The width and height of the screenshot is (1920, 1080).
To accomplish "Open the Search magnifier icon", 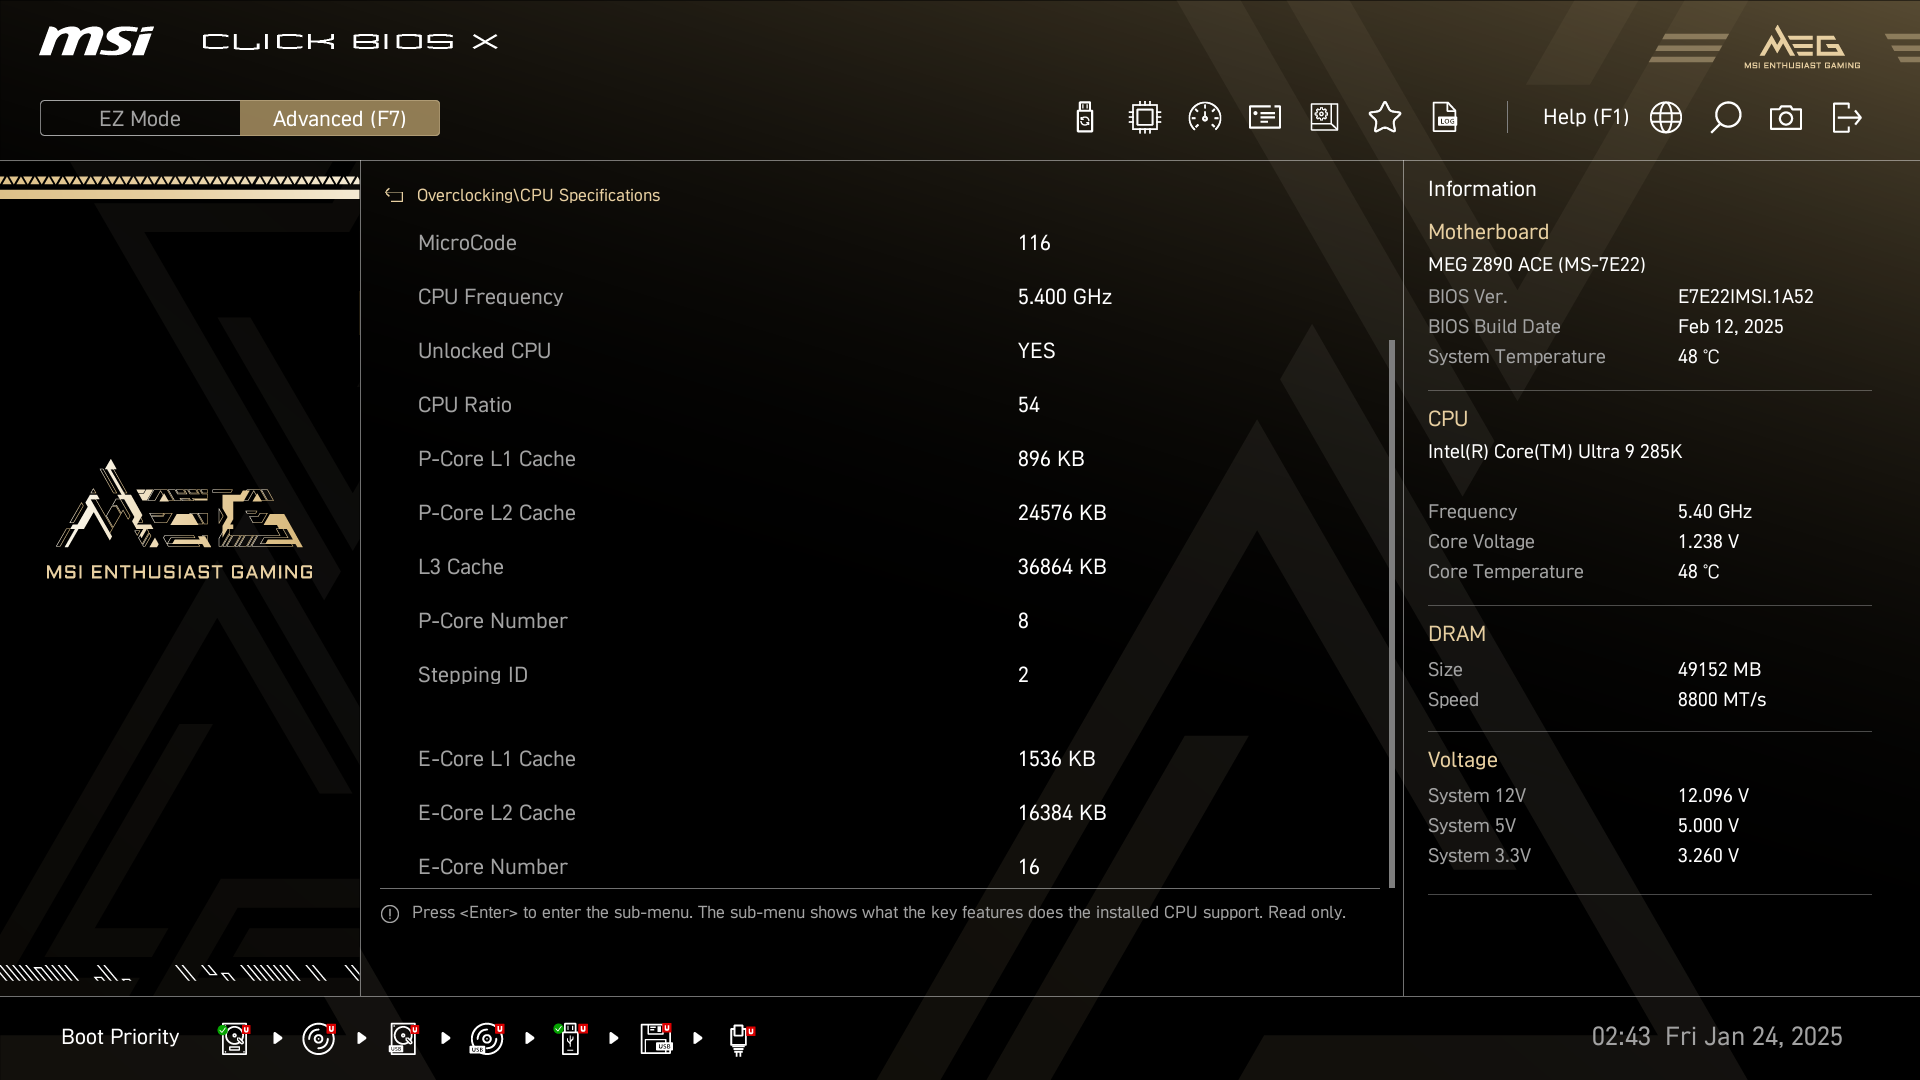I will point(1726,117).
